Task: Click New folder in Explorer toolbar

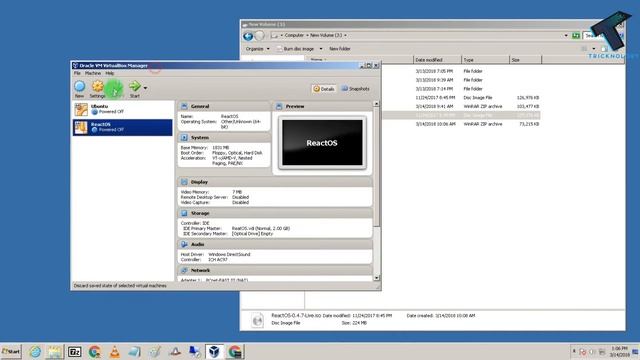Action: pos(340,49)
